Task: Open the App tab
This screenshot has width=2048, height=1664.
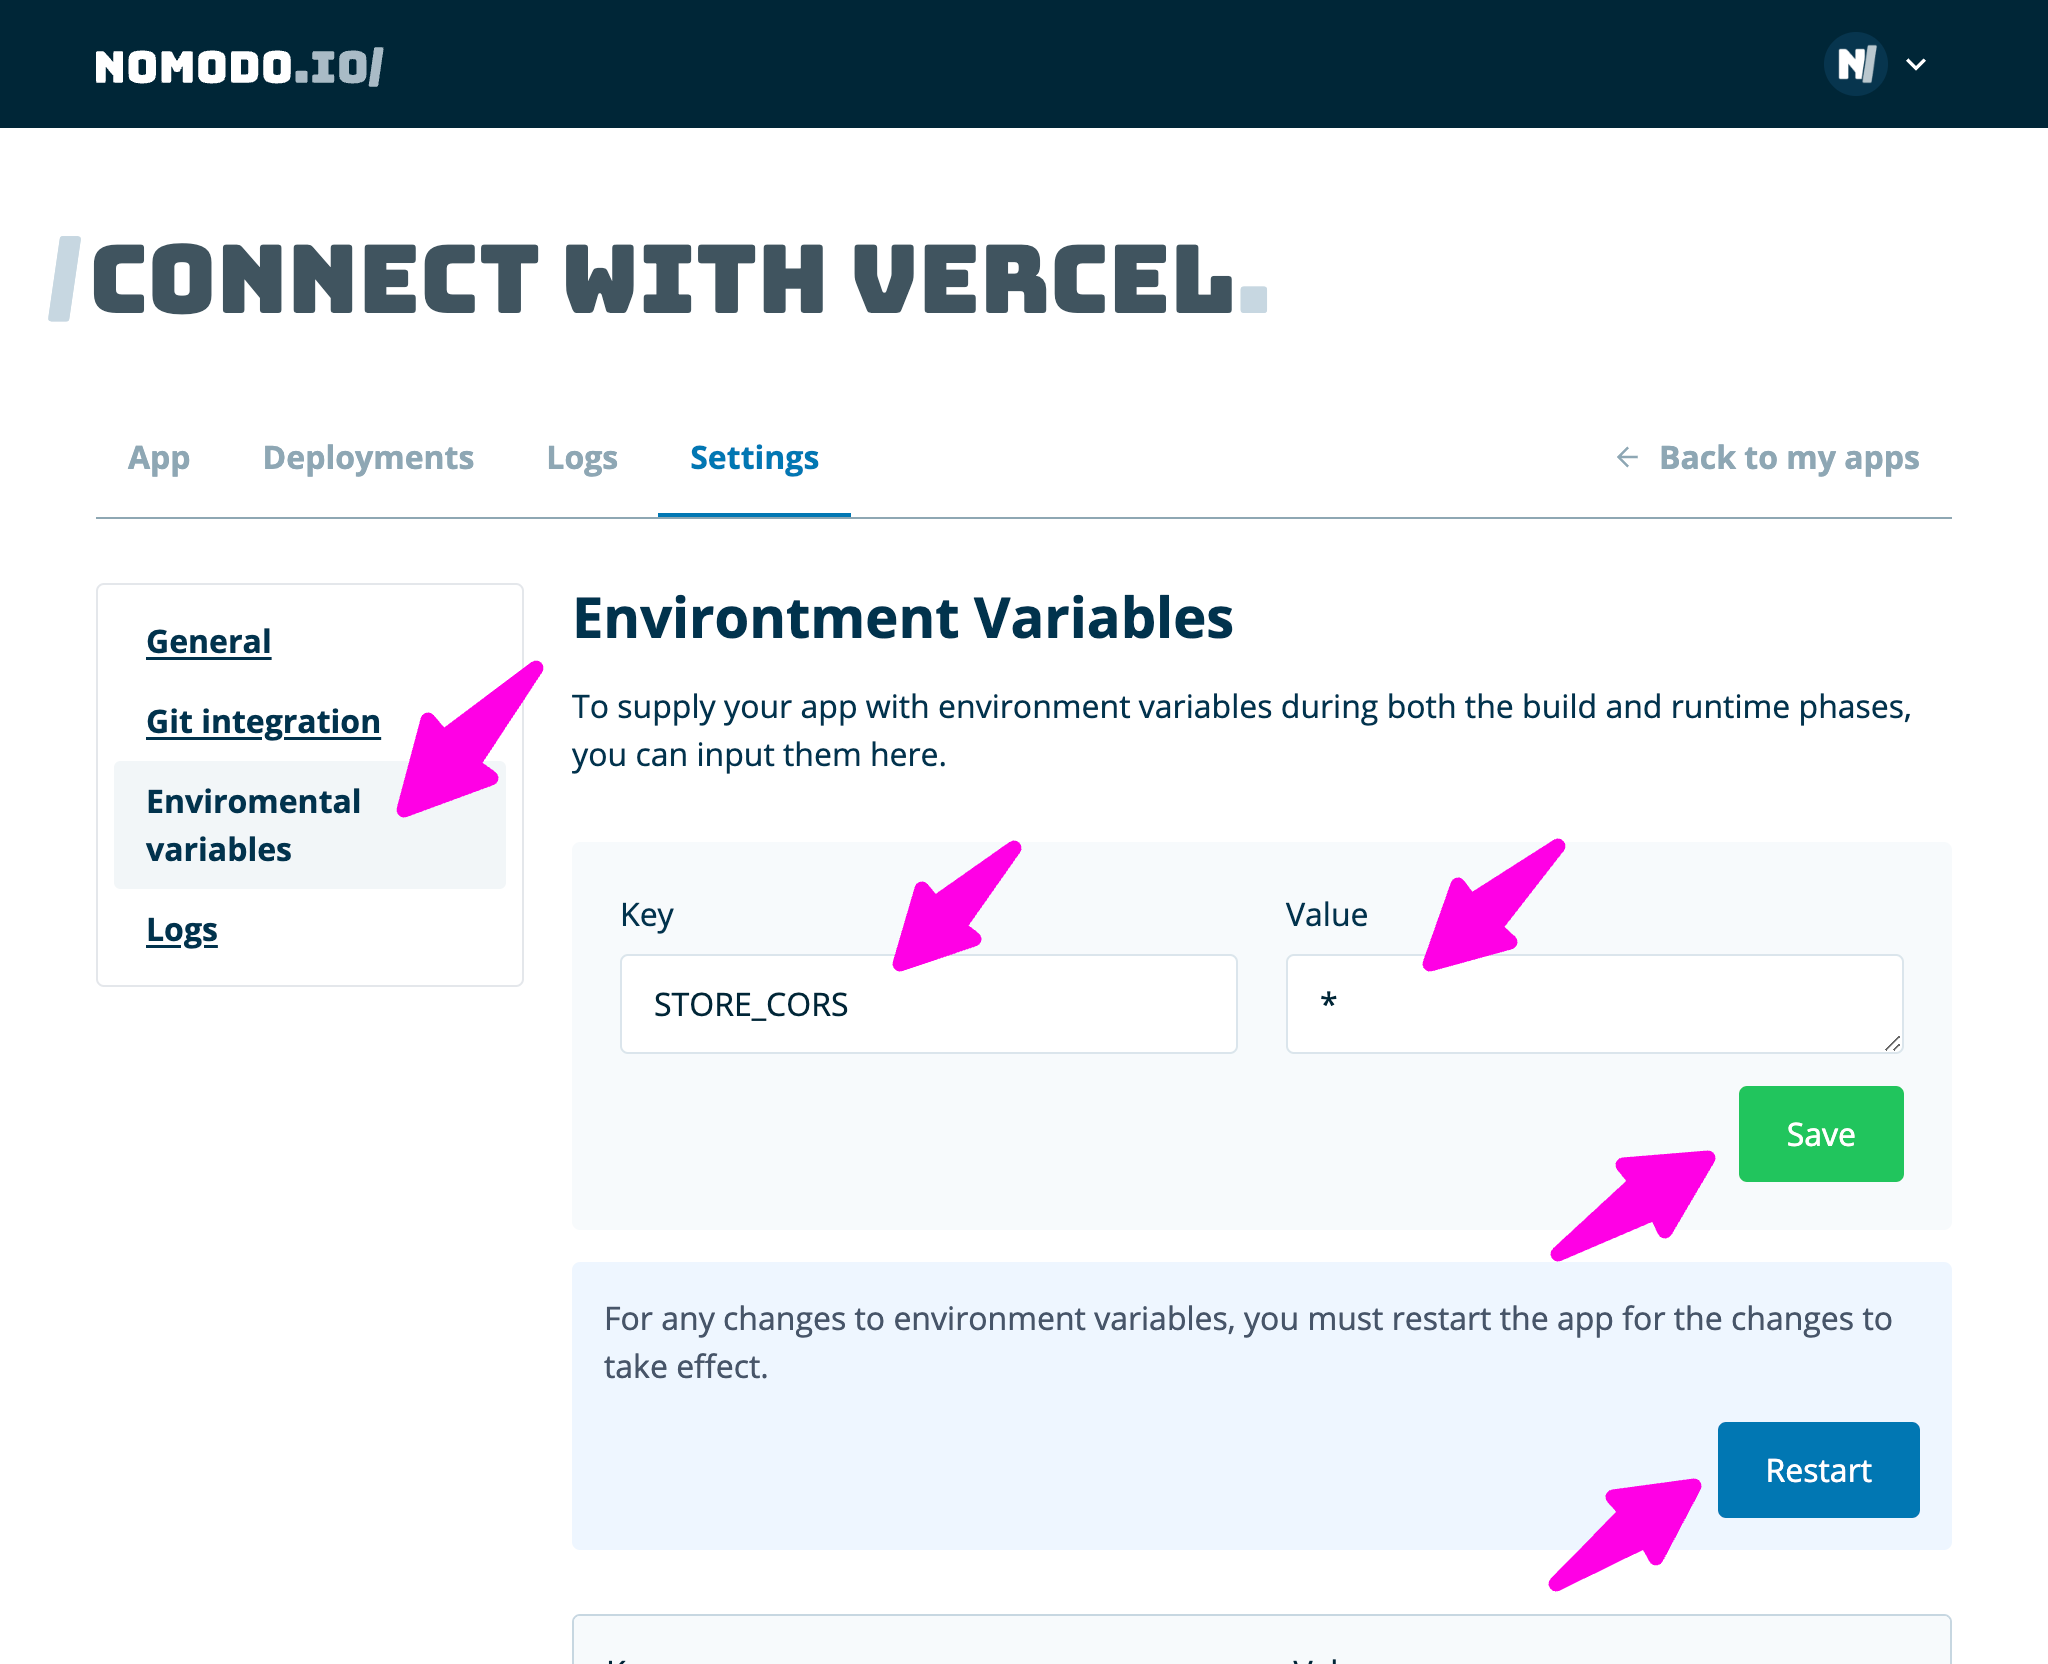Action: pyautogui.click(x=158, y=458)
